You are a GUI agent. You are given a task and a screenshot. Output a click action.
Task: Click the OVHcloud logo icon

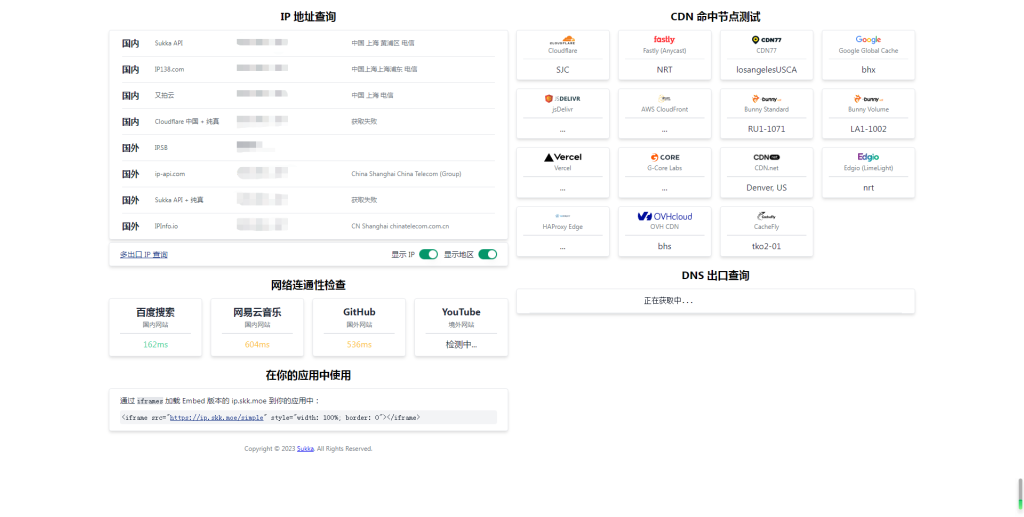point(664,216)
